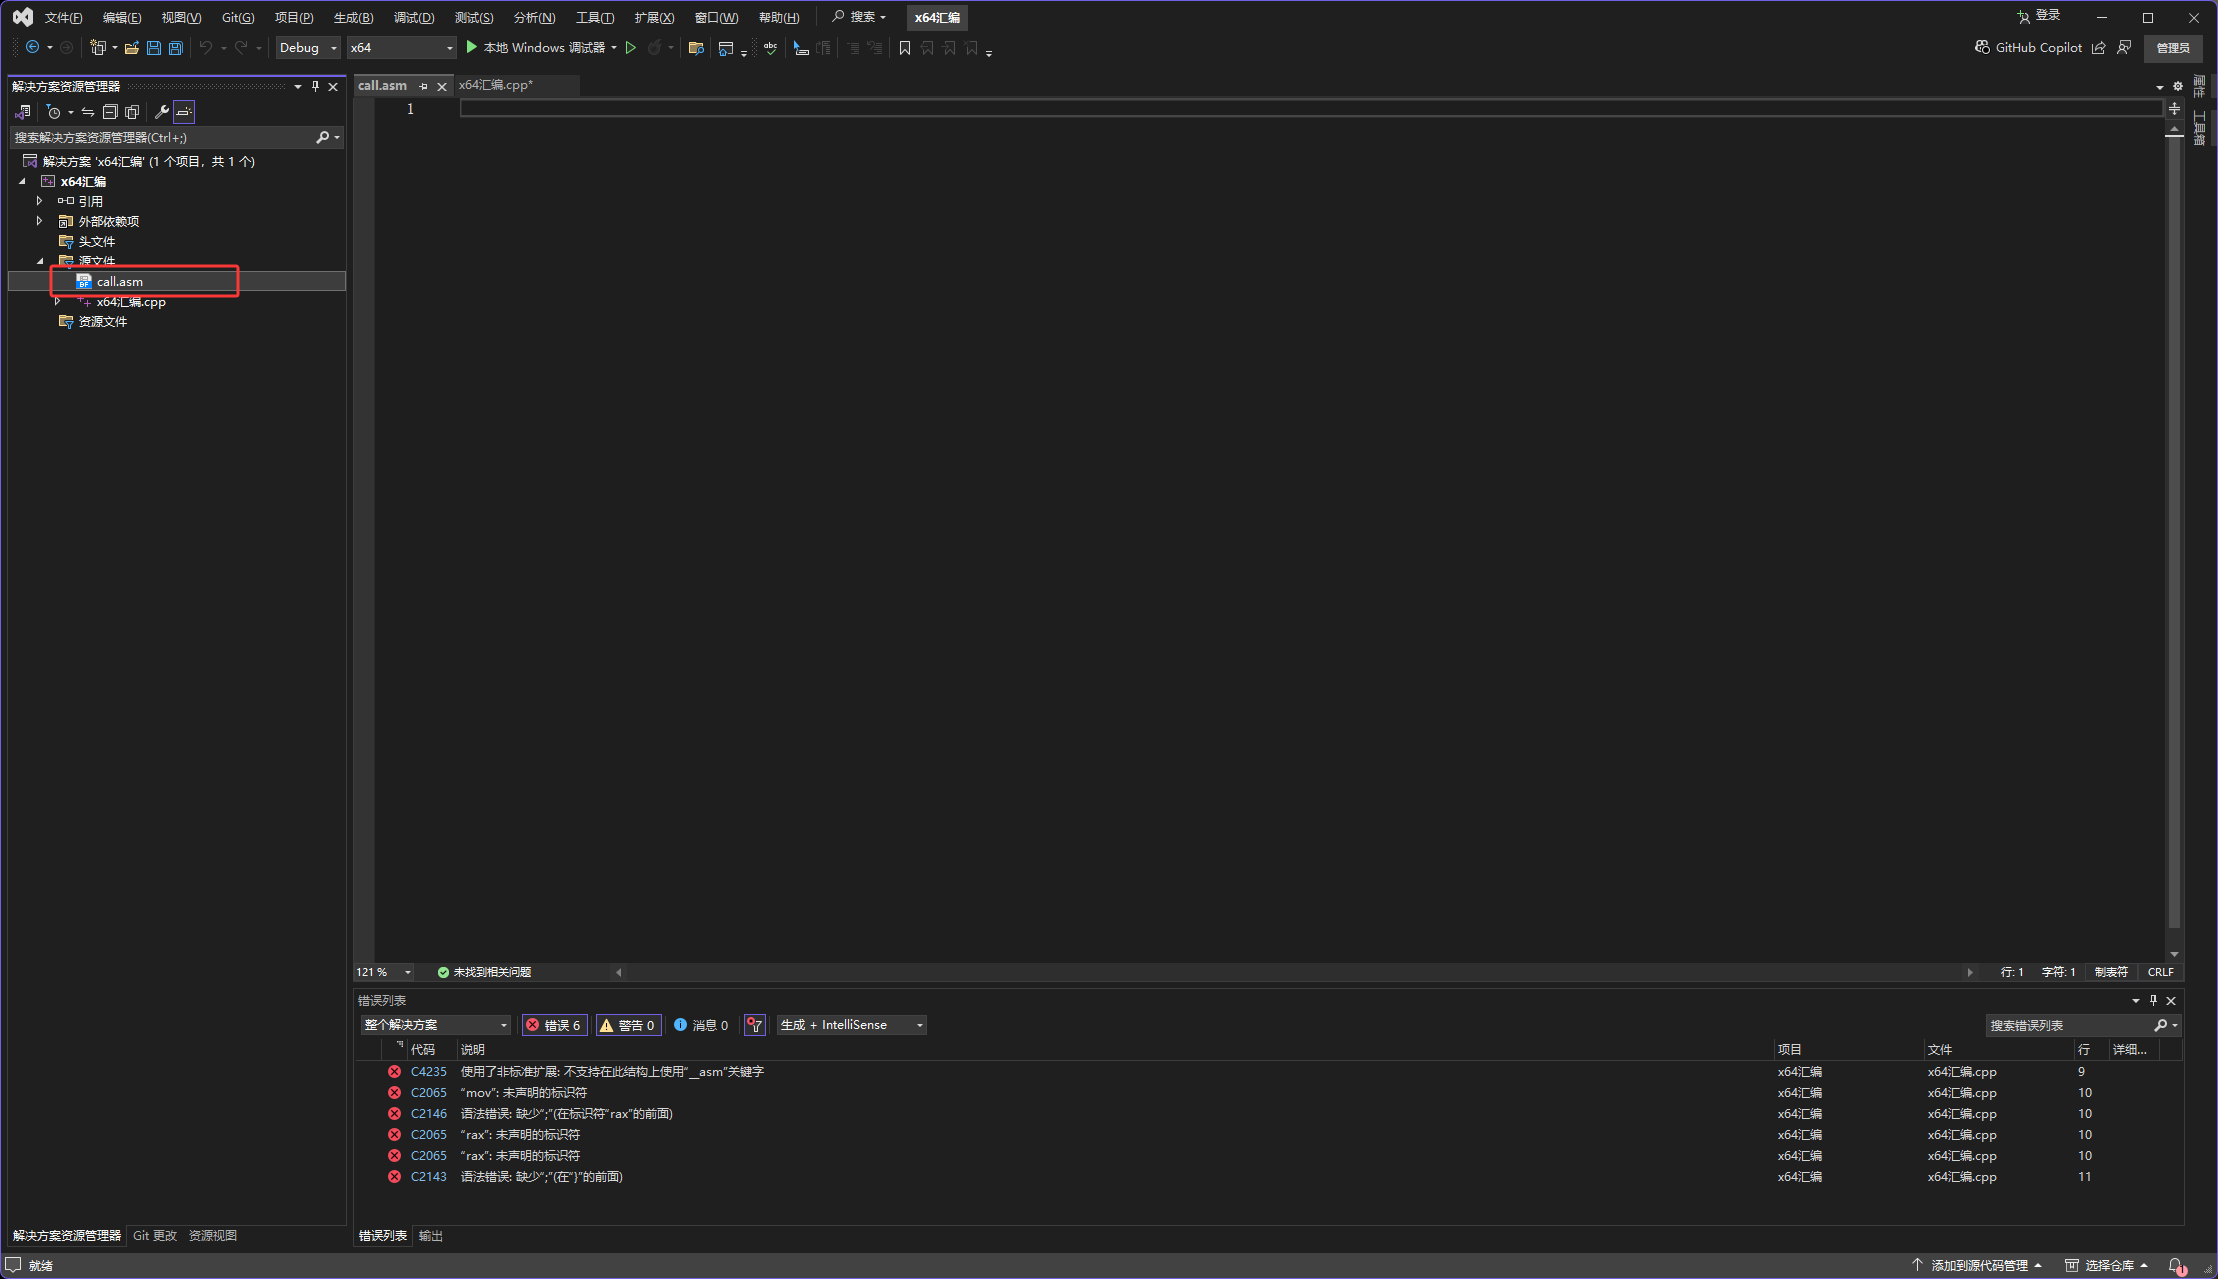Open the properties wrench icon in Solution Explorer
This screenshot has width=2218, height=1279.
point(161,112)
